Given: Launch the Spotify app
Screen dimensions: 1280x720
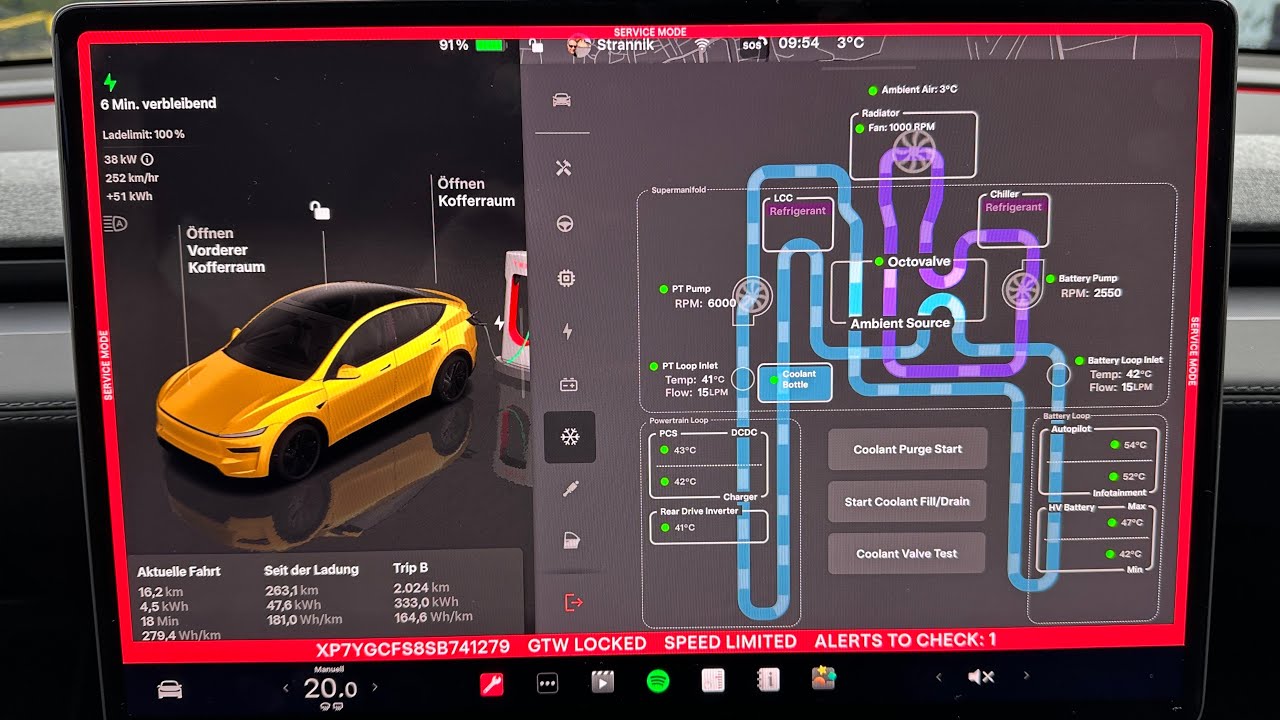Looking at the screenshot, I should click(657, 682).
